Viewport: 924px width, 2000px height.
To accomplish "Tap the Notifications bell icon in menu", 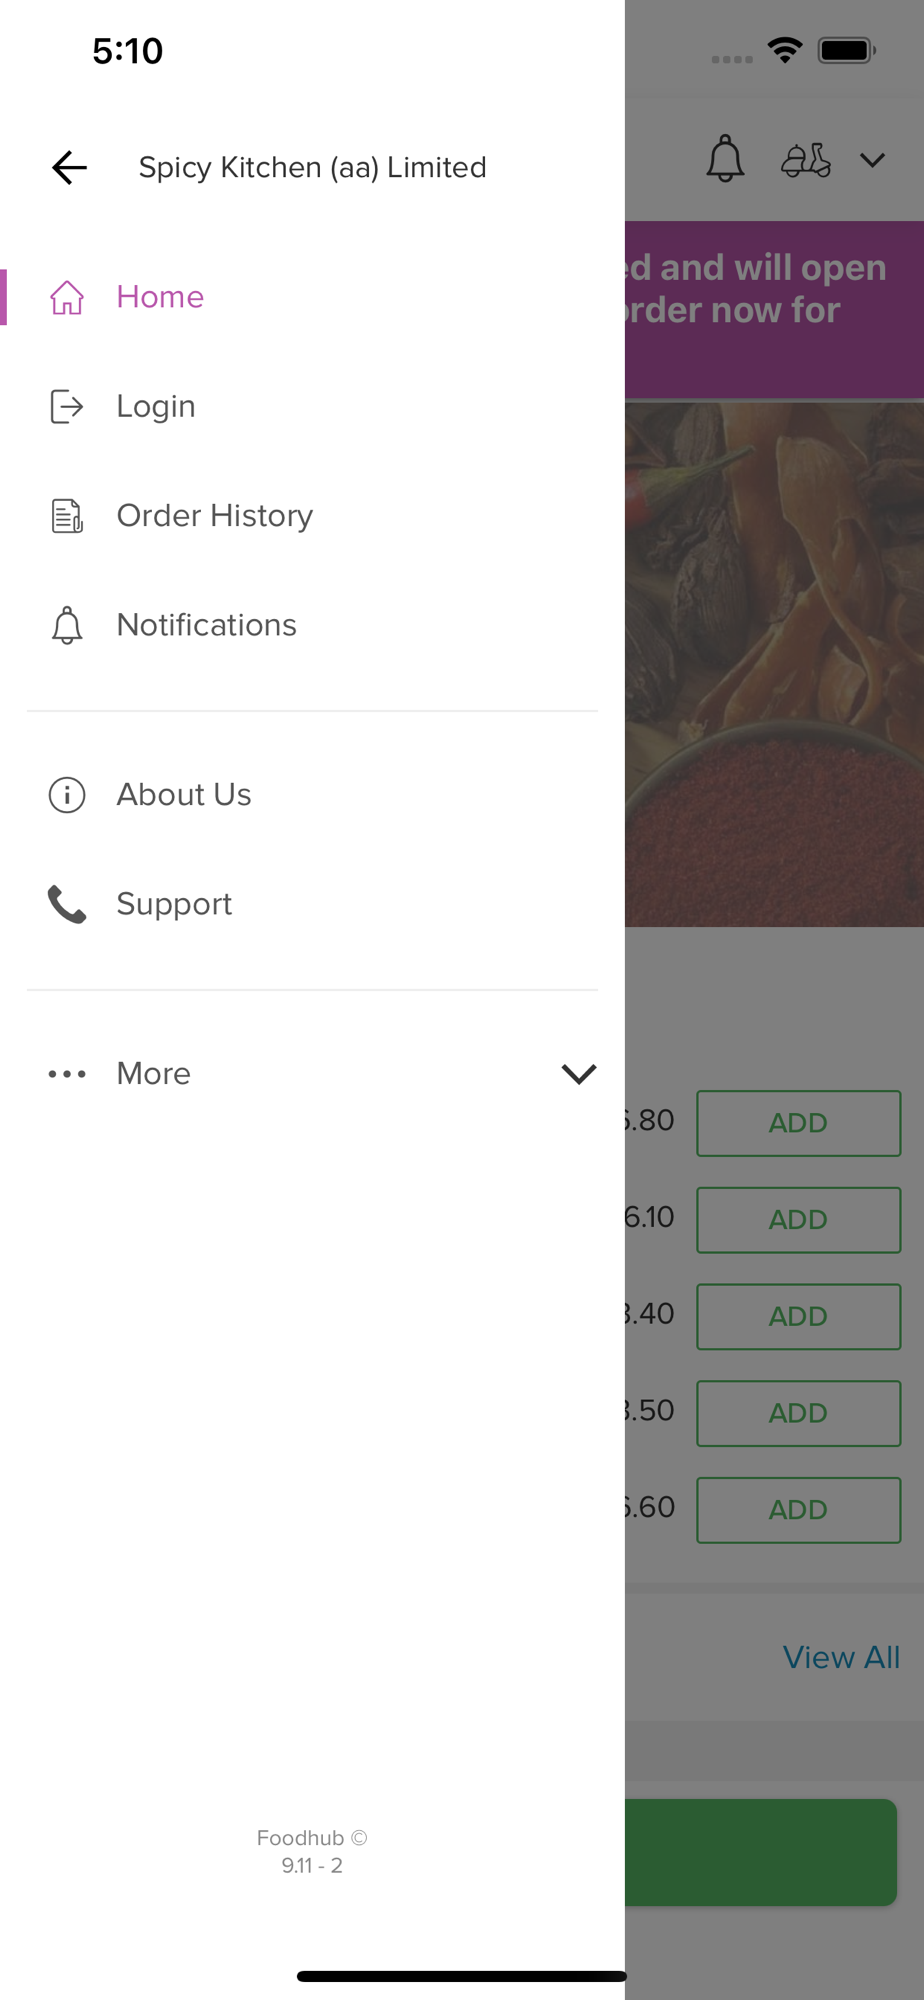I will pos(67,625).
